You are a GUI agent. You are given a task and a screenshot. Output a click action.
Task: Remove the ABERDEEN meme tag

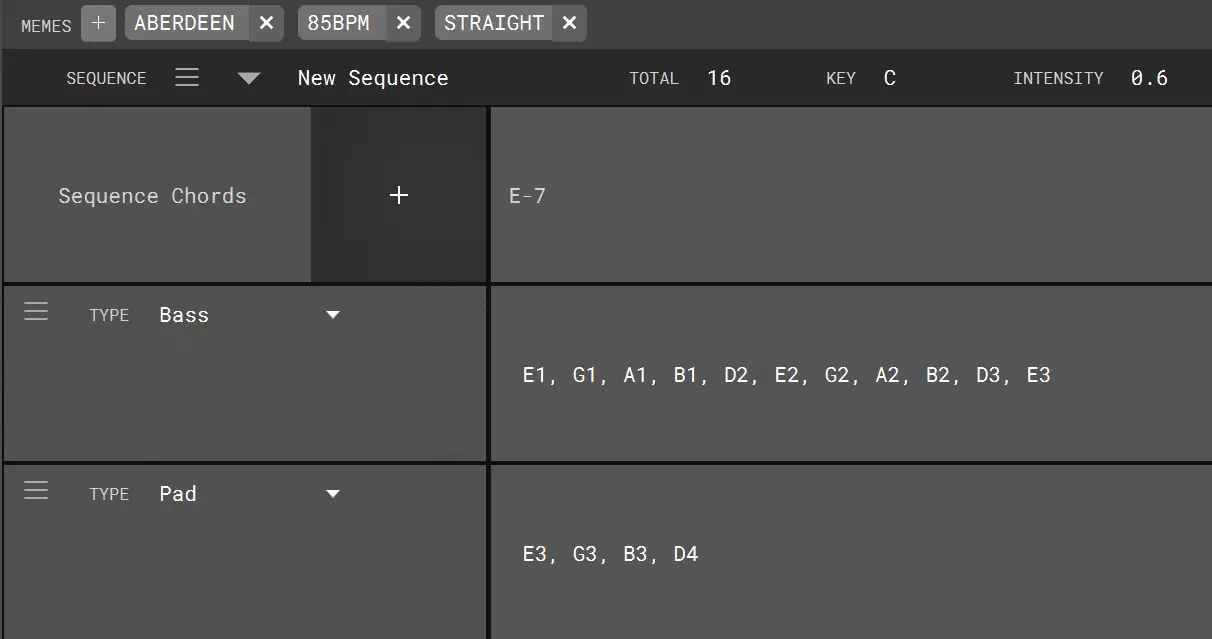click(x=266, y=23)
